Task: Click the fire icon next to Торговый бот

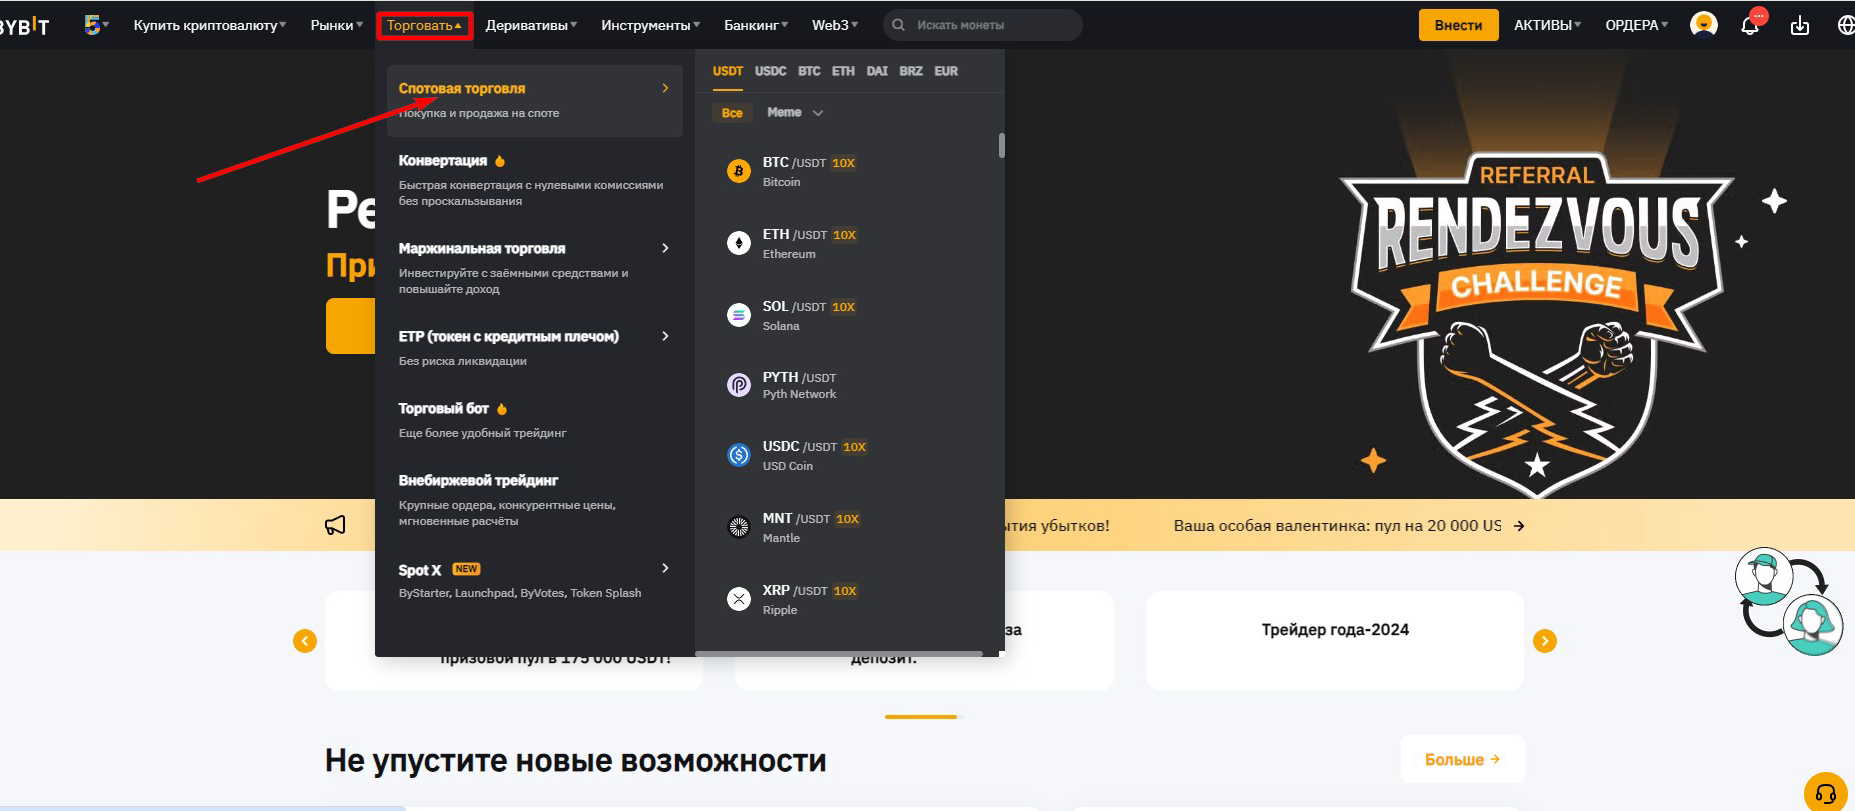Action: 502,409
